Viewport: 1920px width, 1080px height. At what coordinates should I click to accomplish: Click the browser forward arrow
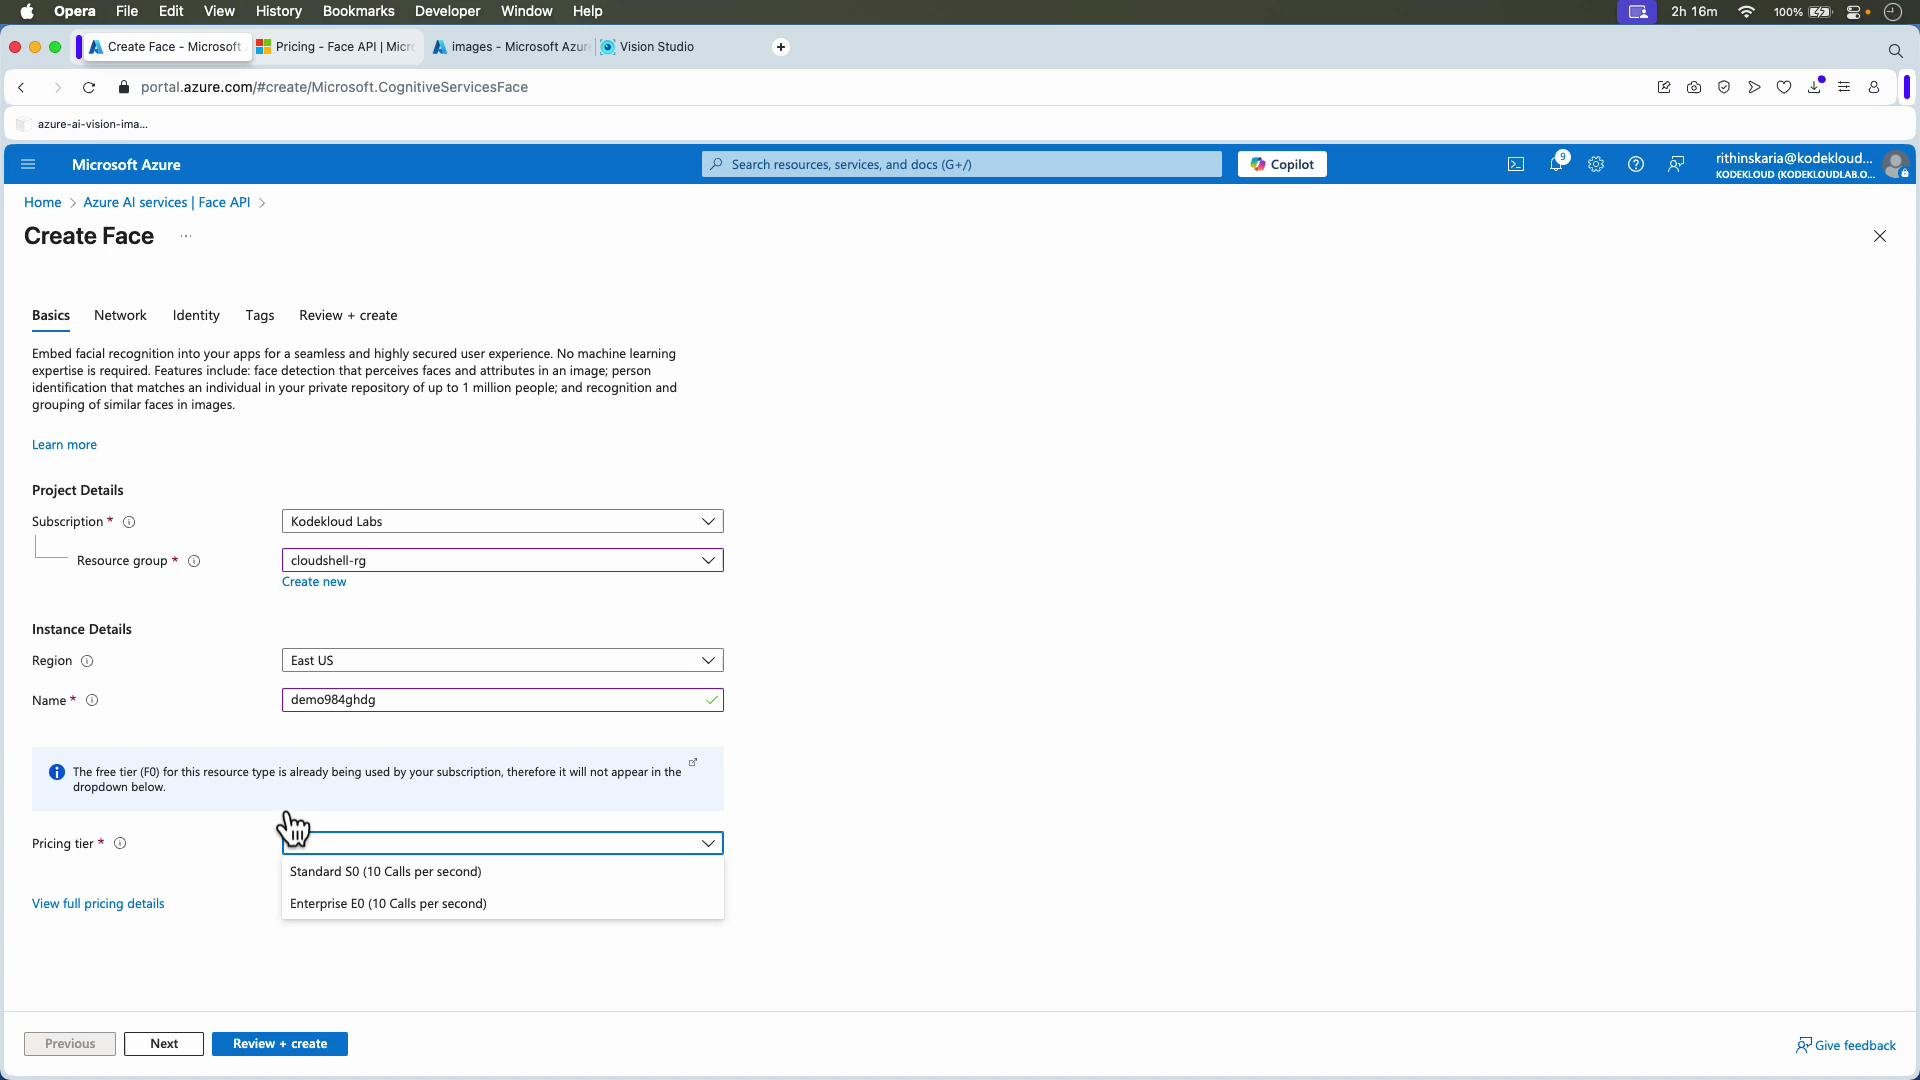[57, 88]
